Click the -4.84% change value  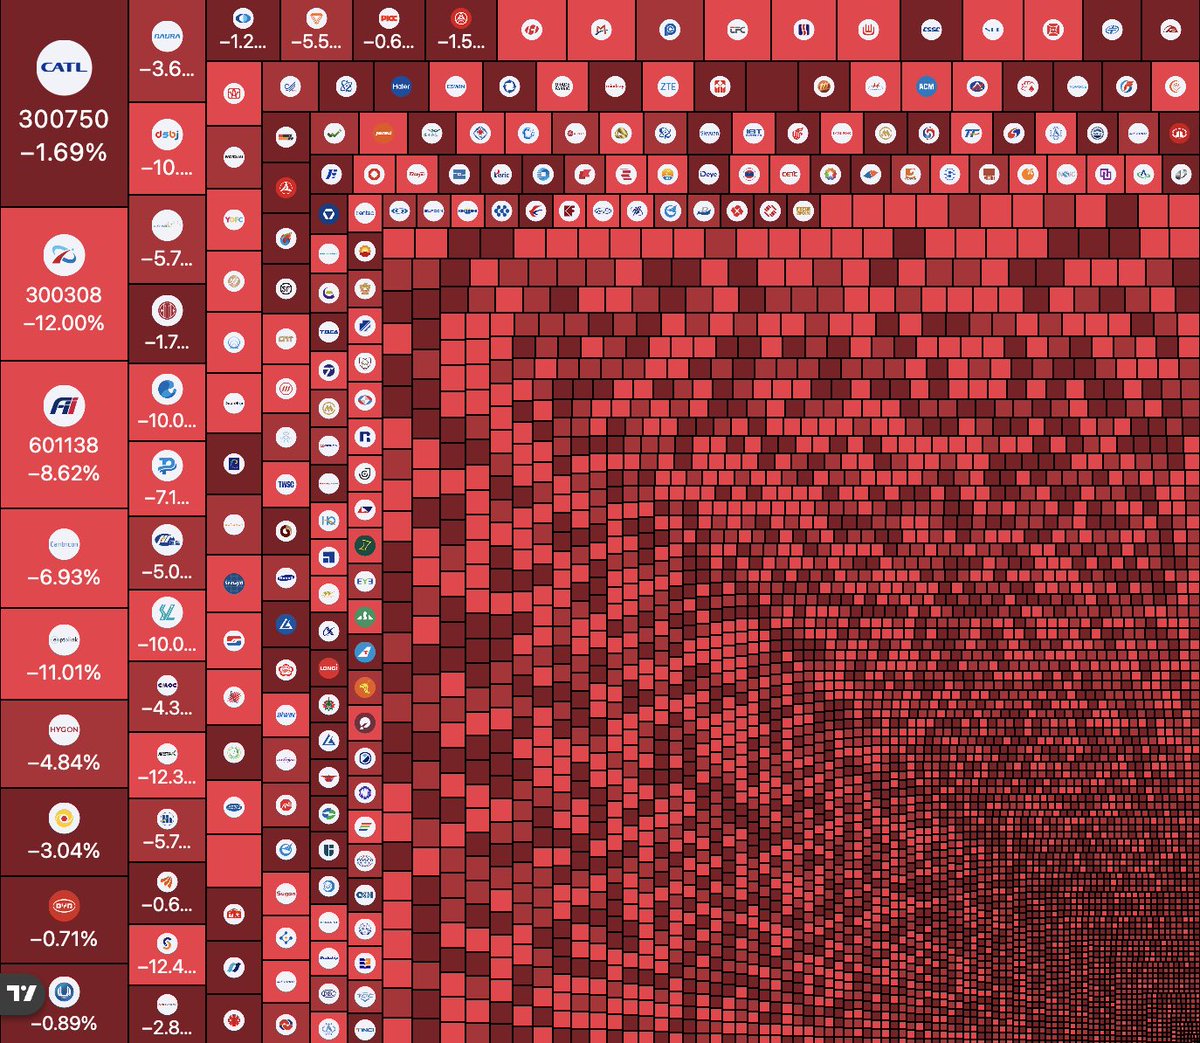pos(64,762)
